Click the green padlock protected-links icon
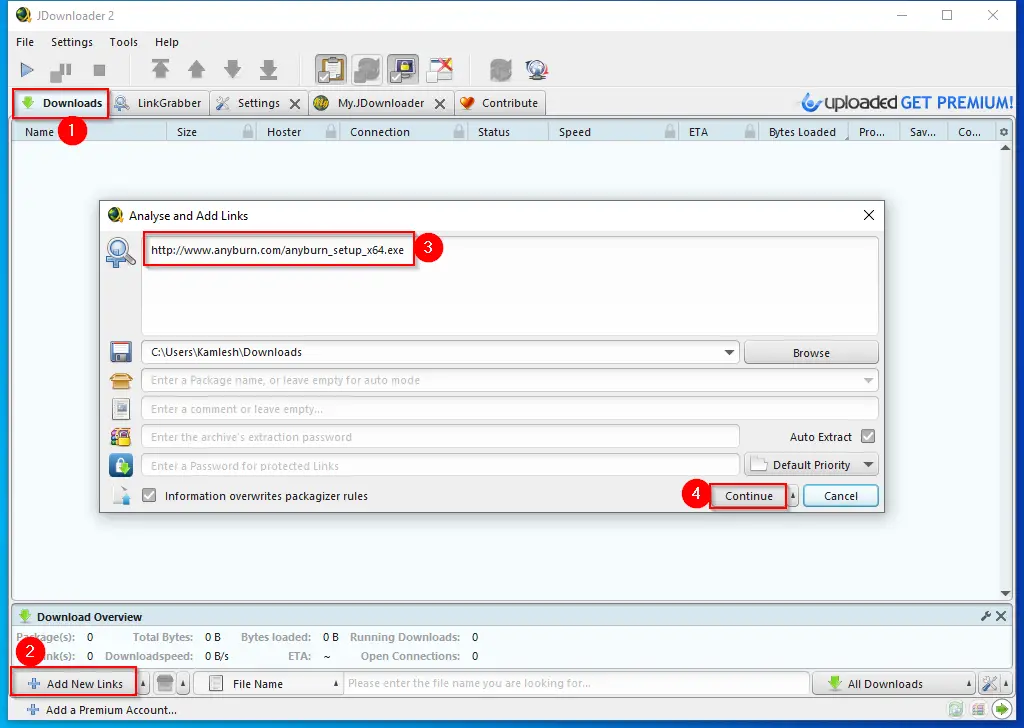 coord(121,466)
